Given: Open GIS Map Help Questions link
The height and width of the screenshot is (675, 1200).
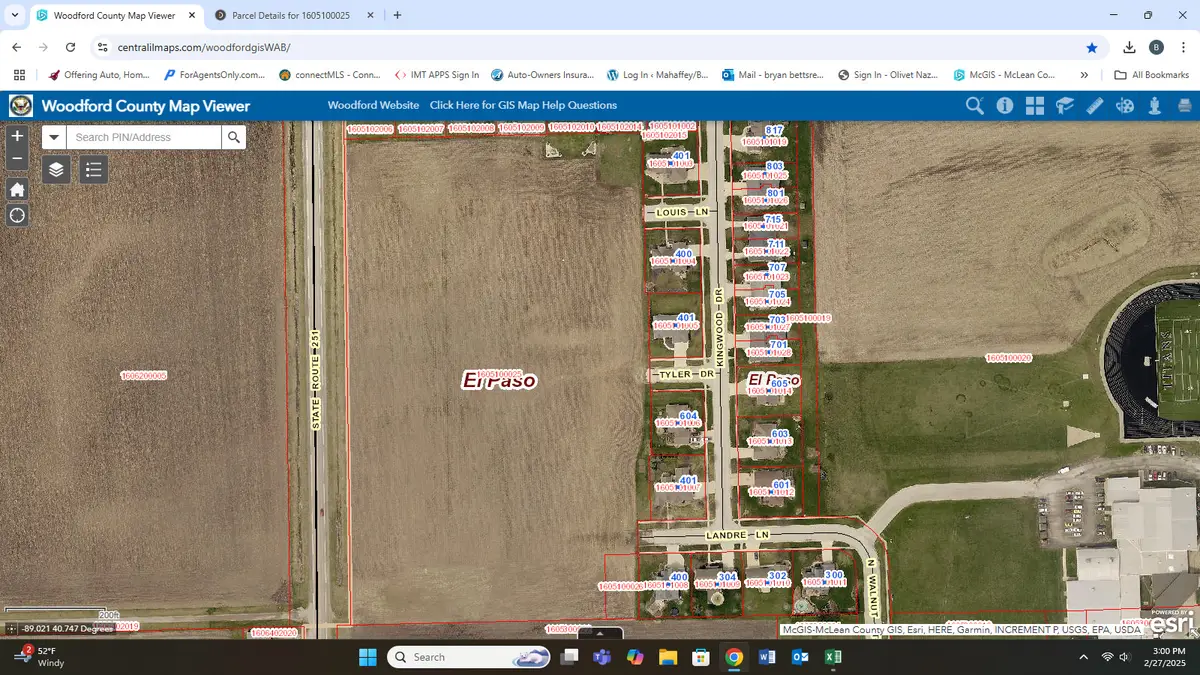Looking at the screenshot, I should pyautogui.click(x=524, y=105).
